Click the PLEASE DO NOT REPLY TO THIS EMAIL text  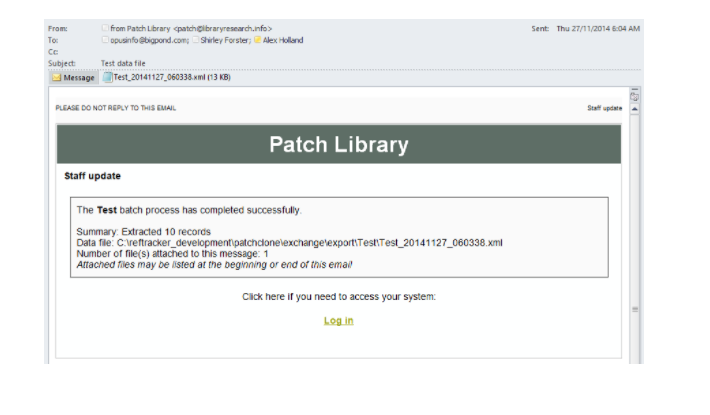coord(115,108)
